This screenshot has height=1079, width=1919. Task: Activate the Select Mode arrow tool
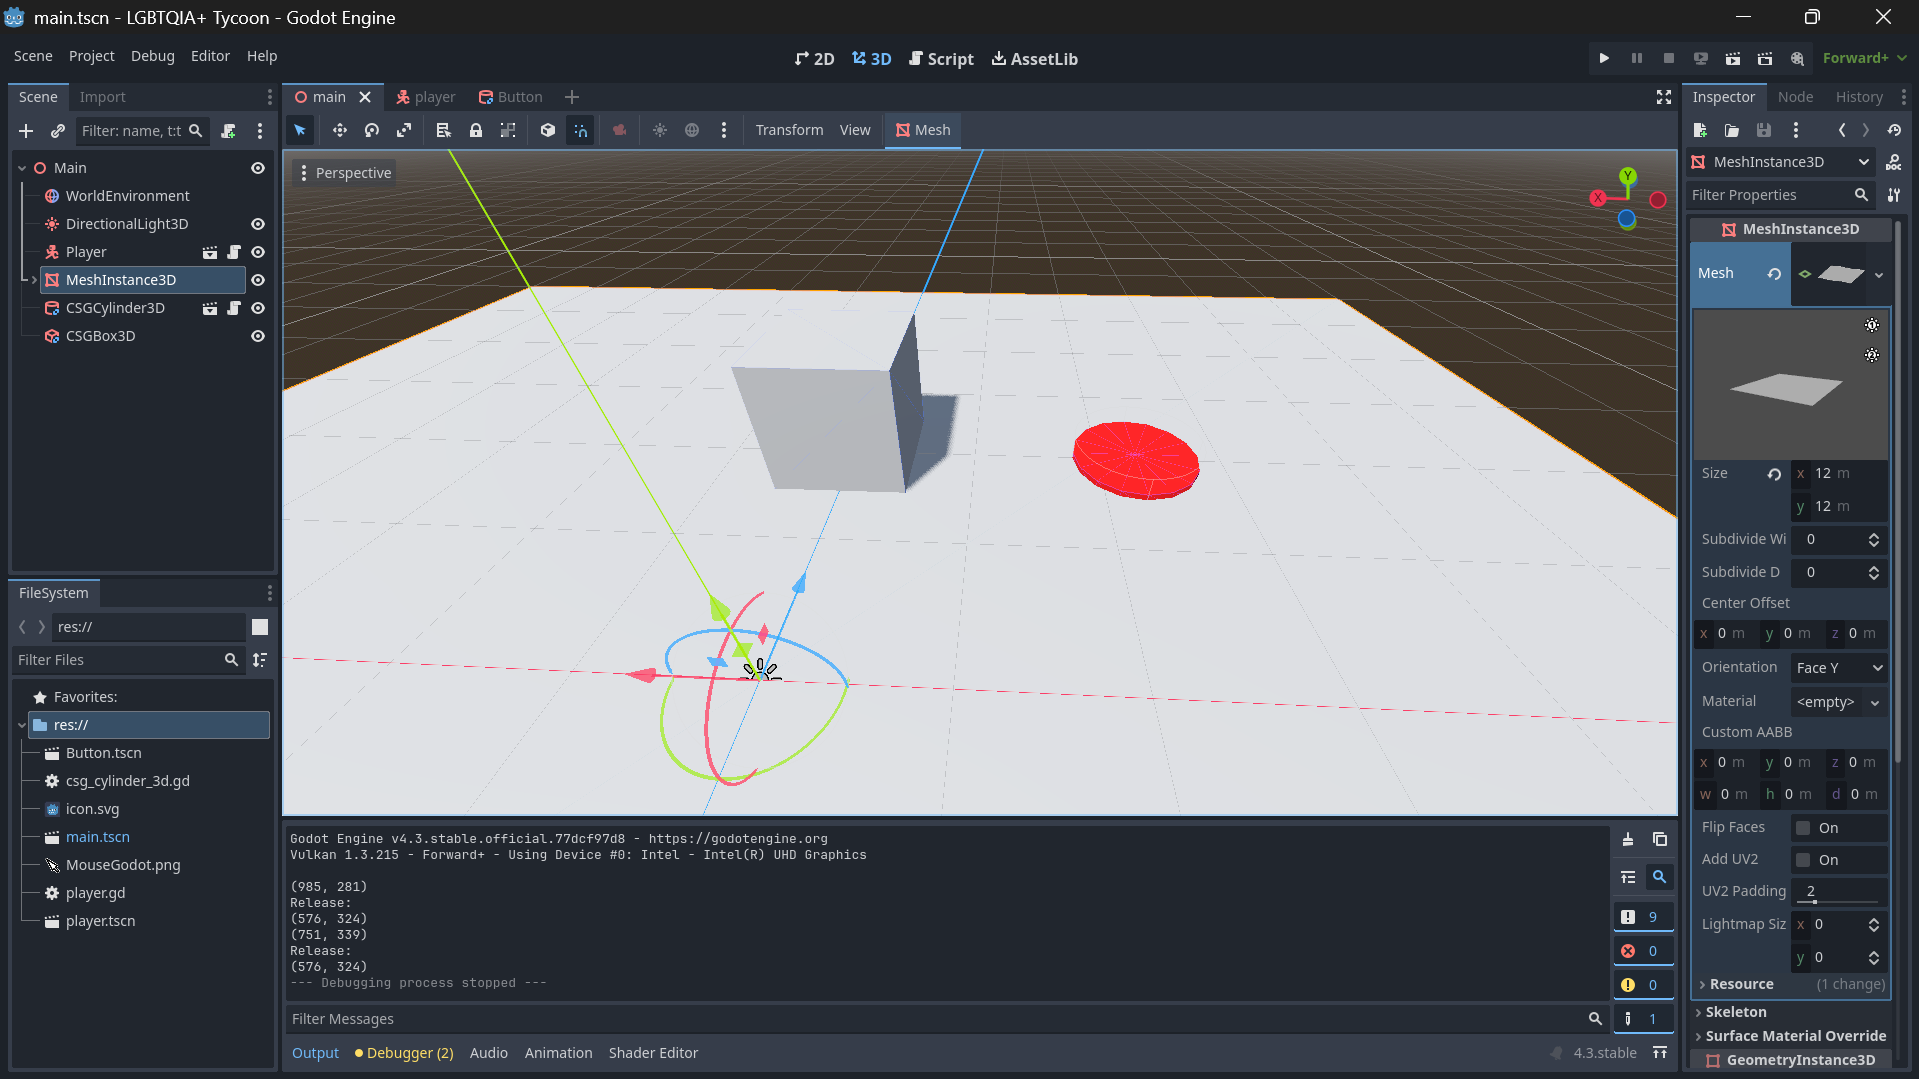point(300,130)
